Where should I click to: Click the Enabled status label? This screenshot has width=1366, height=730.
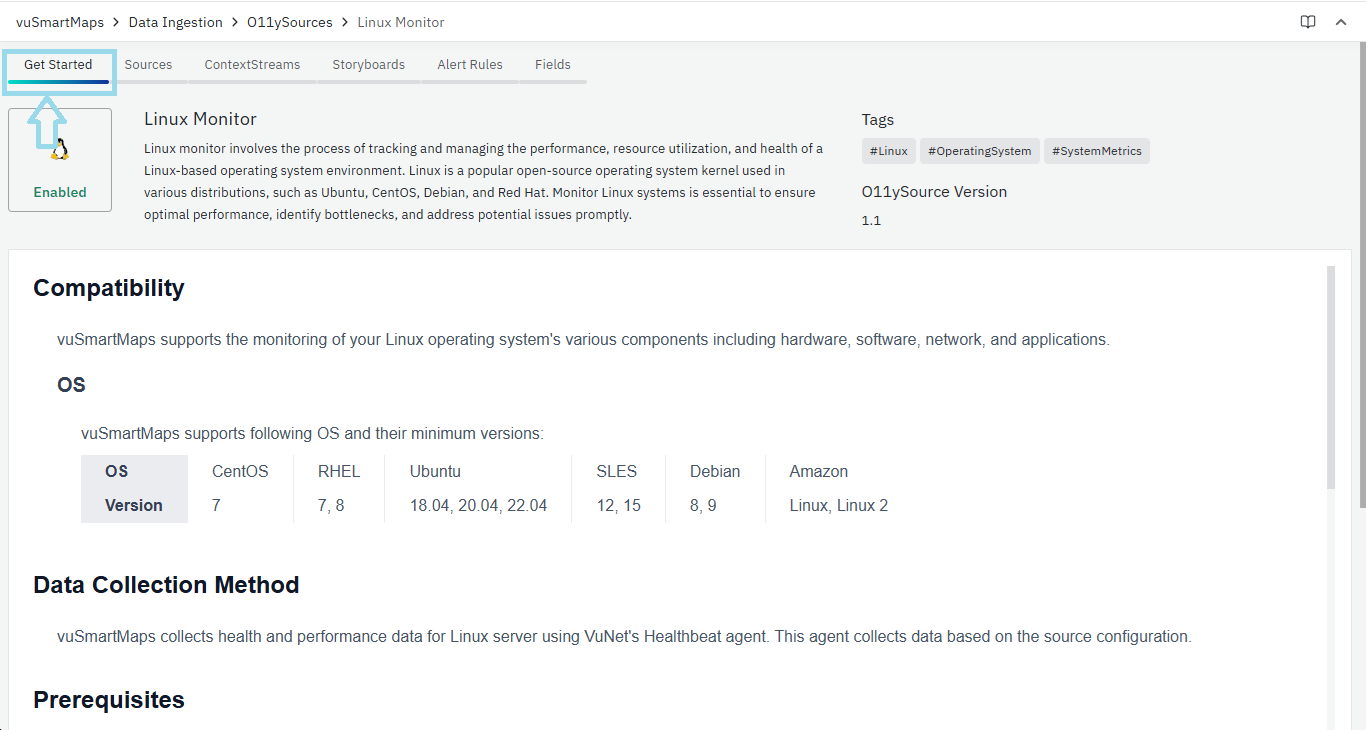tap(59, 192)
